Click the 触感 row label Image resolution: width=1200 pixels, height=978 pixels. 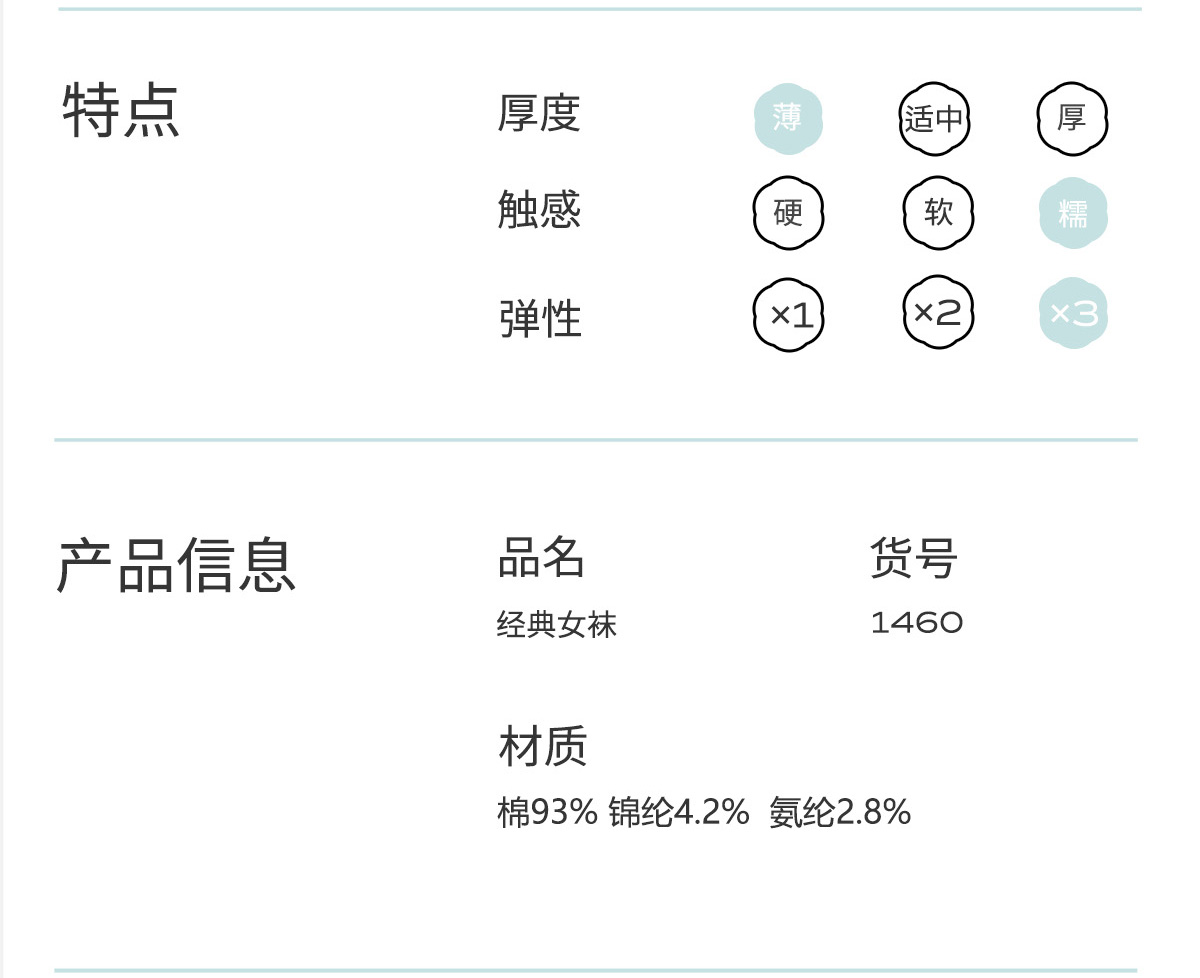pyautogui.click(x=539, y=210)
